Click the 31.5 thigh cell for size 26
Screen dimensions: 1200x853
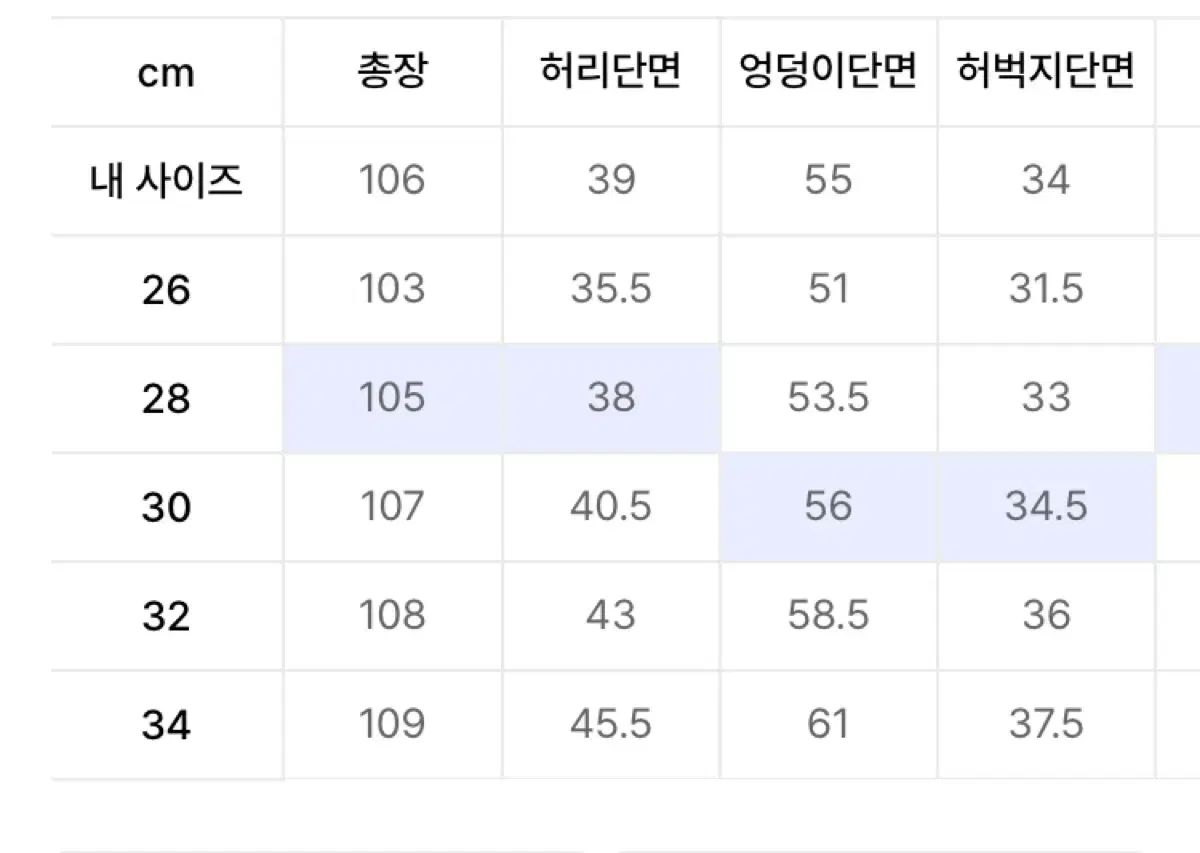[1046, 290]
